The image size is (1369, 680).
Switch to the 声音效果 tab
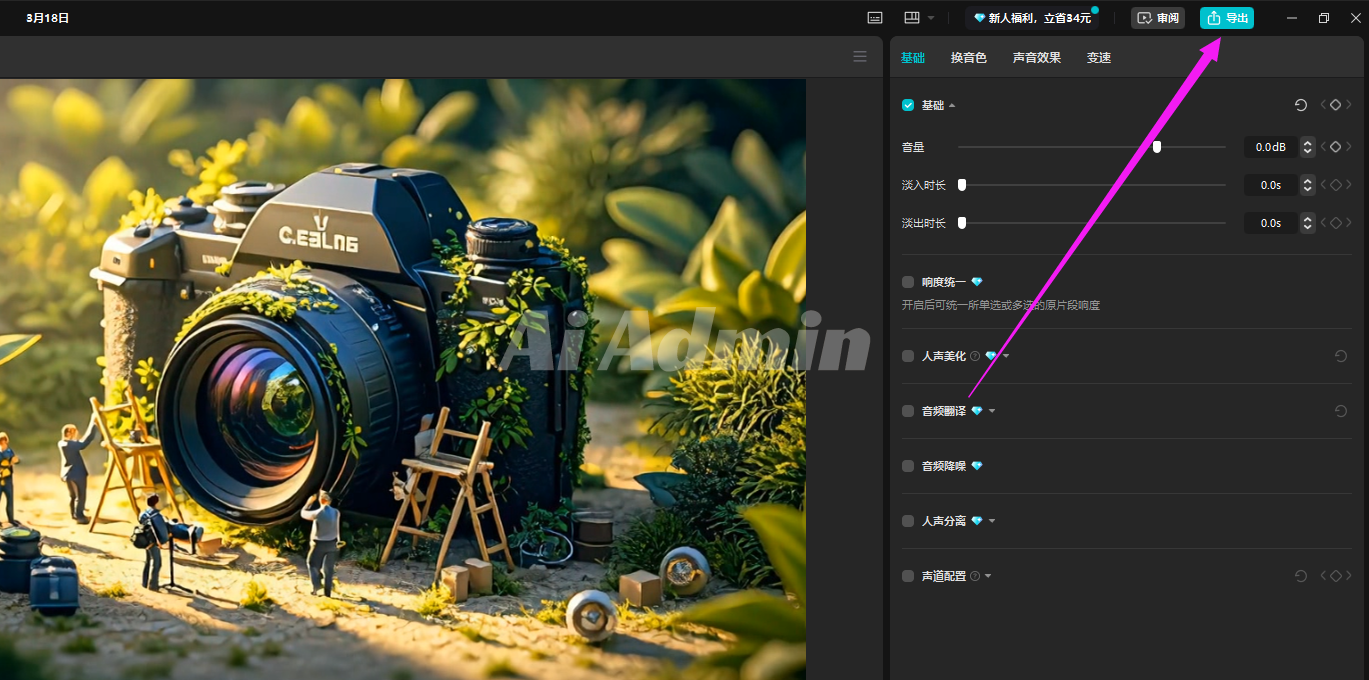[1036, 58]
